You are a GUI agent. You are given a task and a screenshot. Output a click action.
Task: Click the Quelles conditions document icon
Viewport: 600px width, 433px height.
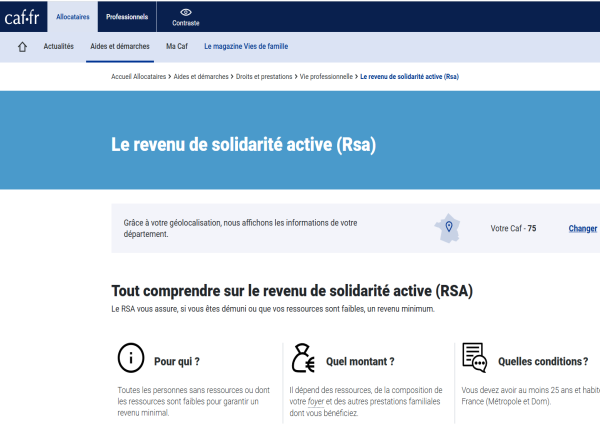(474, 358)
